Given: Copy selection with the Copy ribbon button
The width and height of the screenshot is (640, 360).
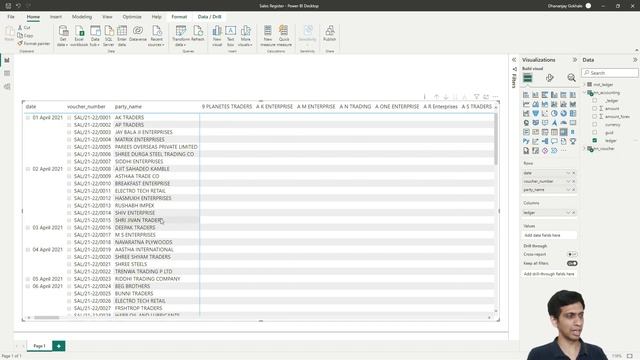Looking at the screenshot, I should coord(25,36).
